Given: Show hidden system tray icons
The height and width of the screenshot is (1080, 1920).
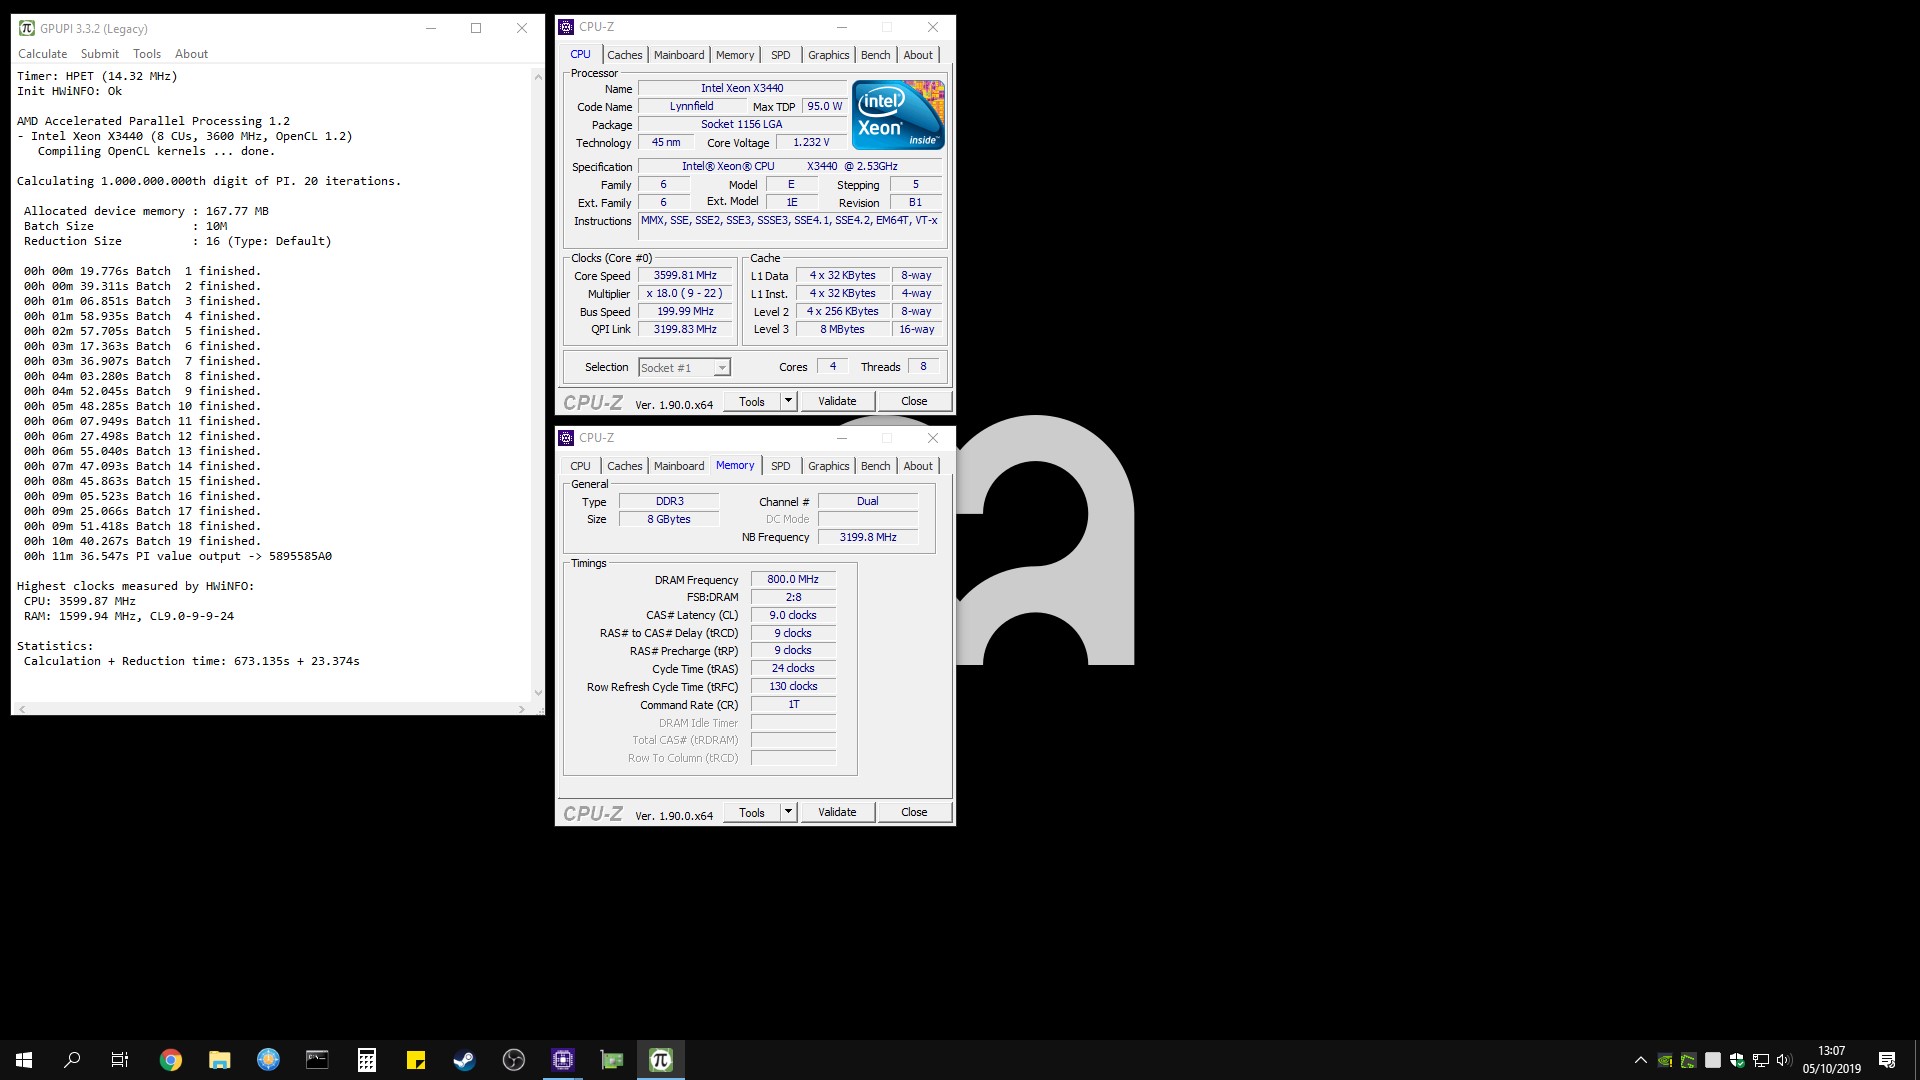Looking at the screenshot, I should pyautogui.click(x=1640, y=1060).
